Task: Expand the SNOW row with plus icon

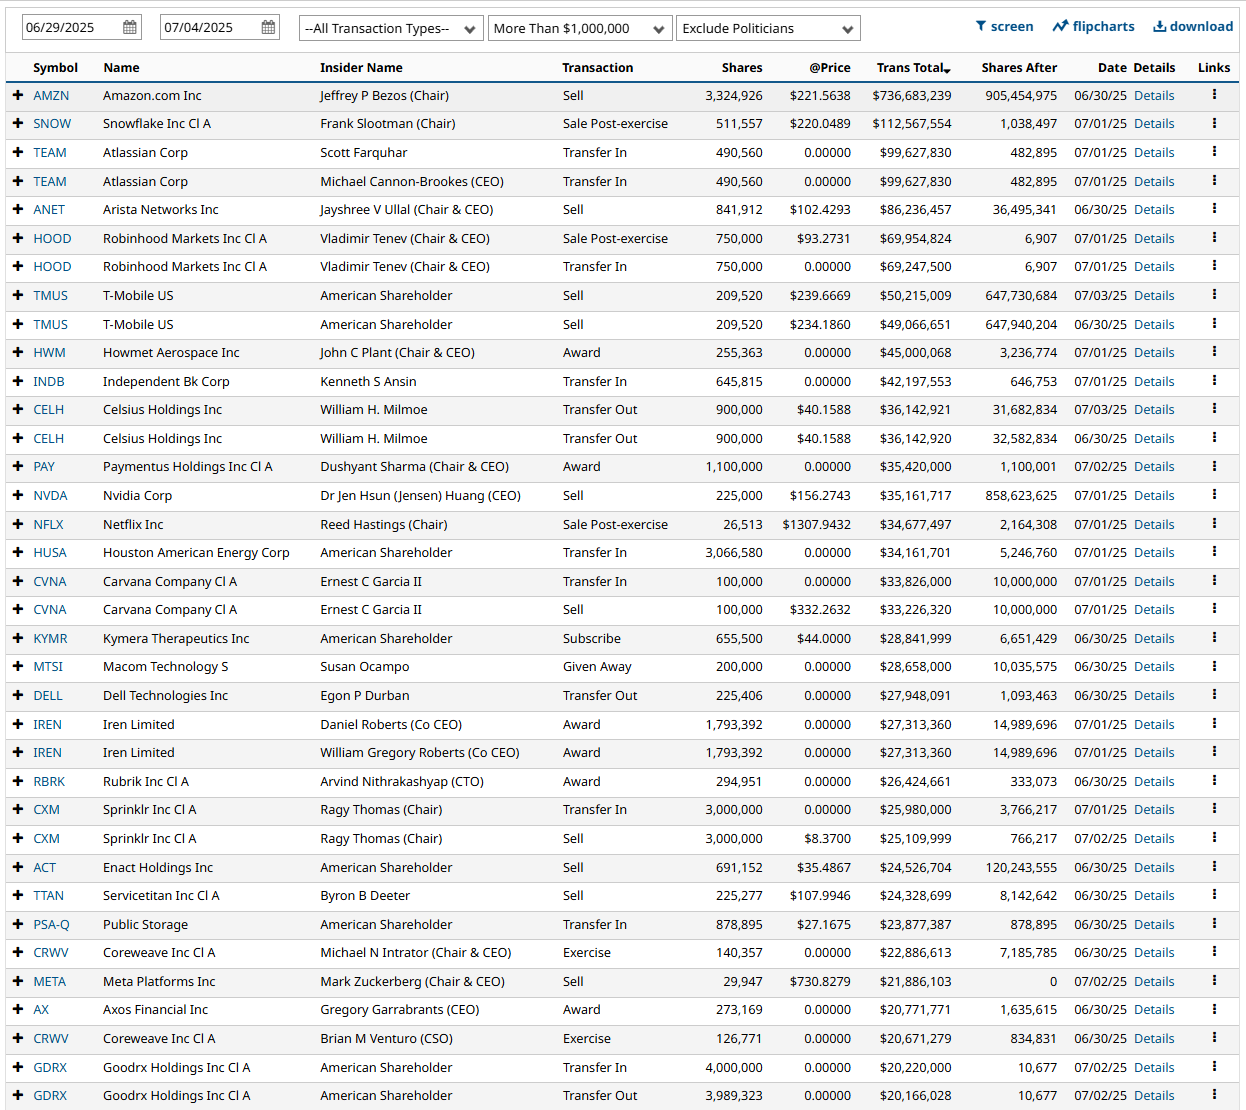Action: (18, 124)
